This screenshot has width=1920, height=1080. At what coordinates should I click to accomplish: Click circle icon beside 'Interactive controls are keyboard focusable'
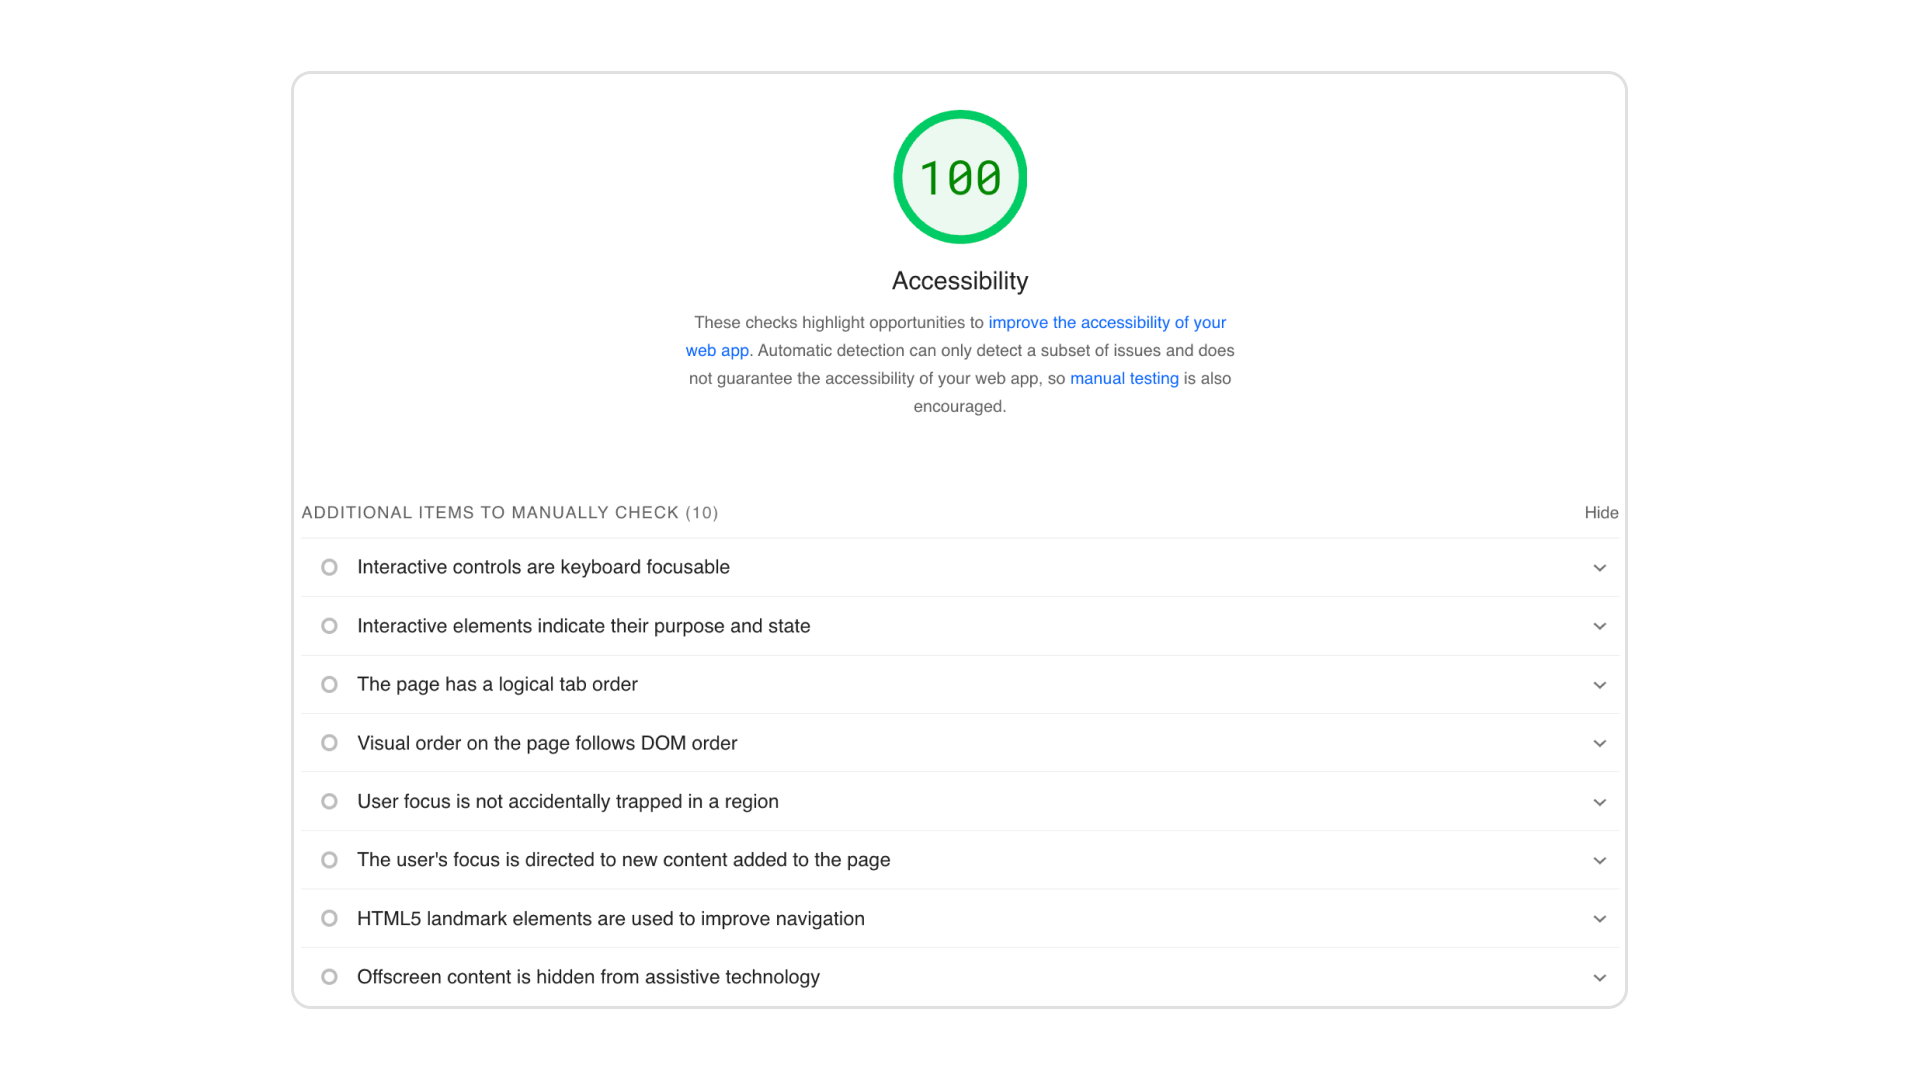(x=329, y=567)
